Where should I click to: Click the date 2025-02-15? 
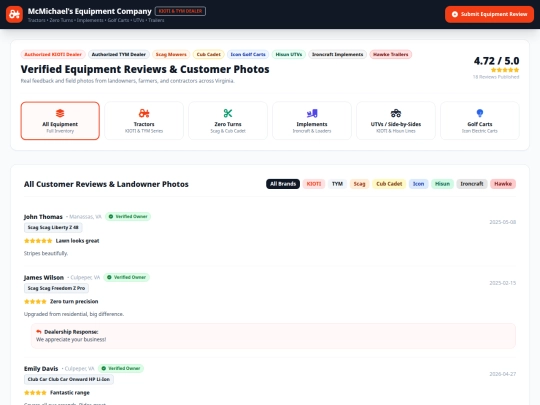click(502, 283)
